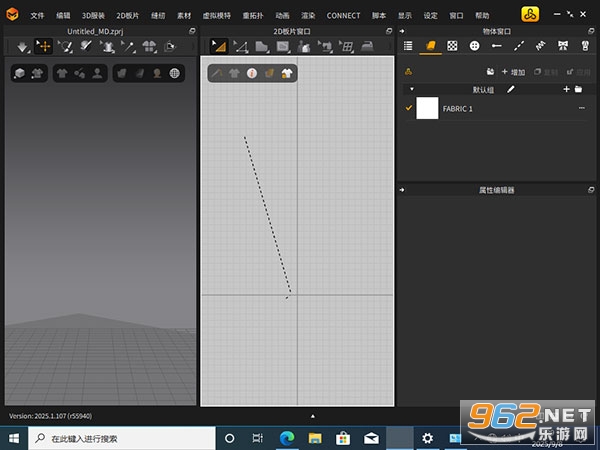The height and width of the screenshot is (450, 600).
Task: Open the checkered Graphic tab in Object window
Action: click(452, 46)
